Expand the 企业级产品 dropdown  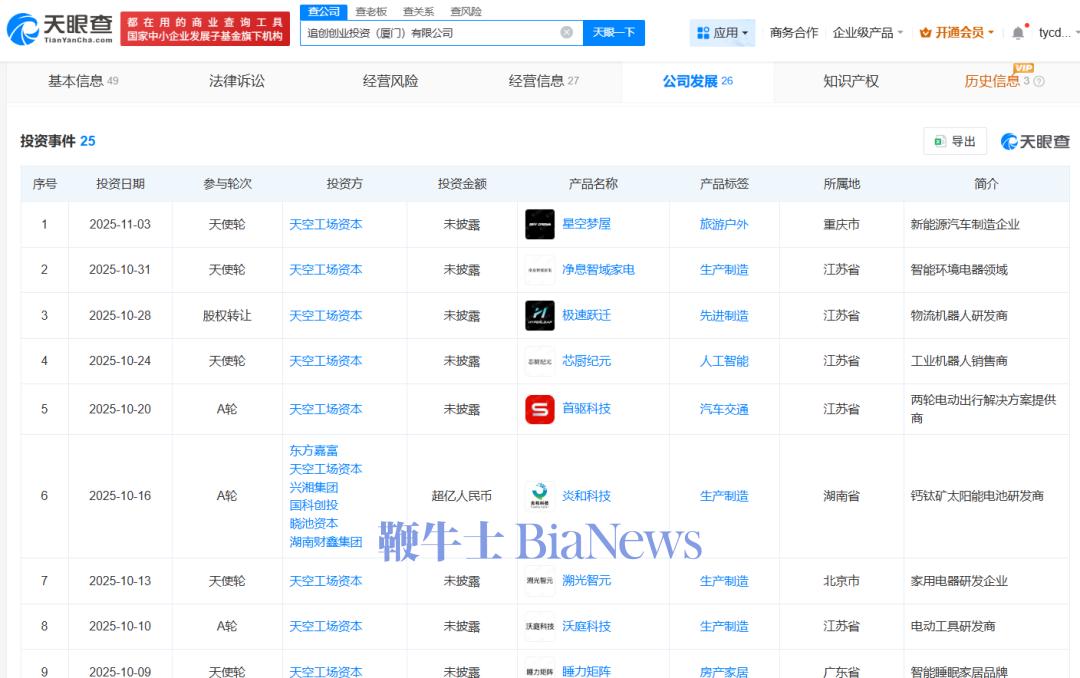point(867,33)
